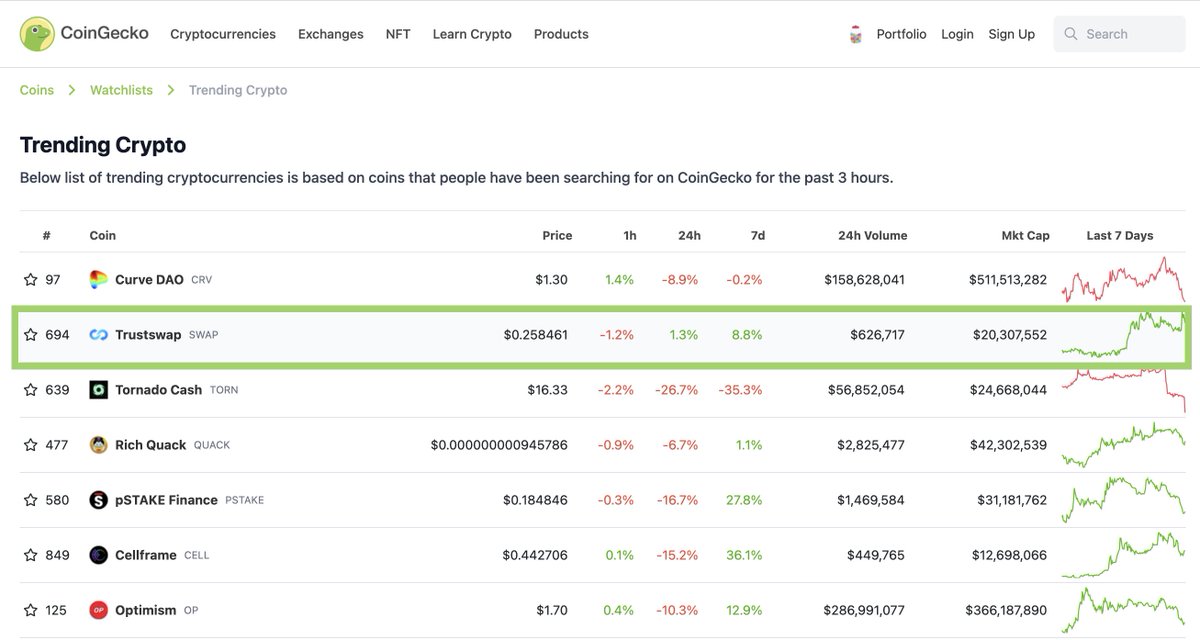1200x640 pixels.
Task: Click the $0.000000000945786 Rich Quack price
Action: [499, 445]
